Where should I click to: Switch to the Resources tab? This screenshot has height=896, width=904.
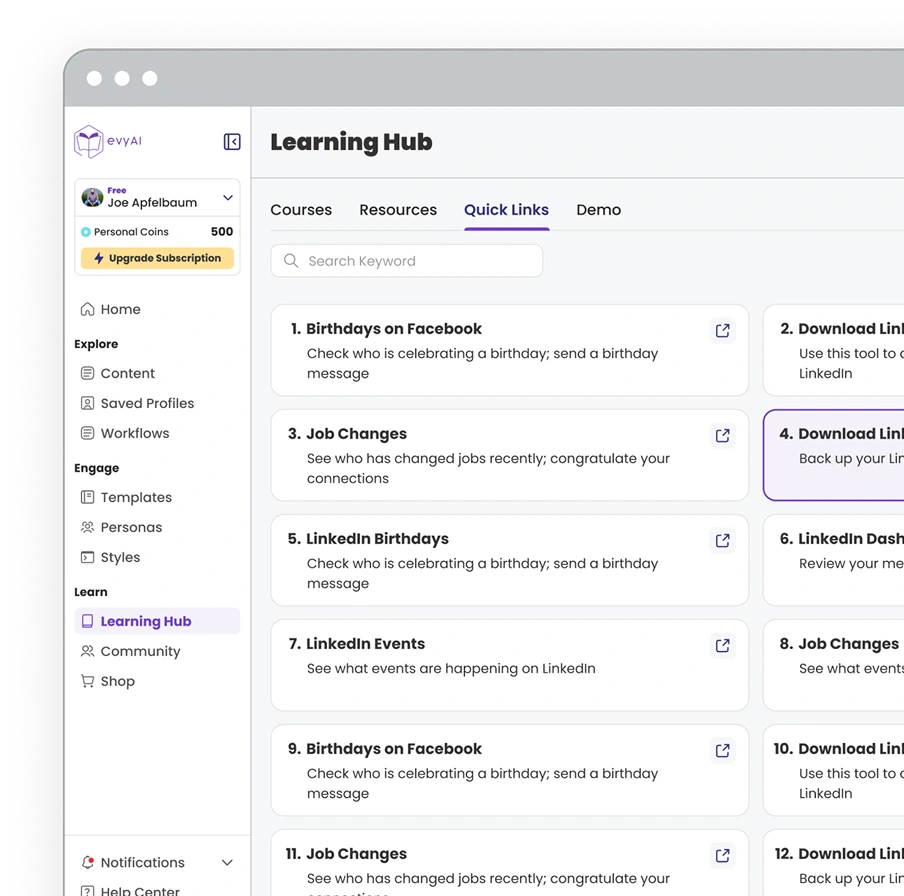(x=398, y=210)
